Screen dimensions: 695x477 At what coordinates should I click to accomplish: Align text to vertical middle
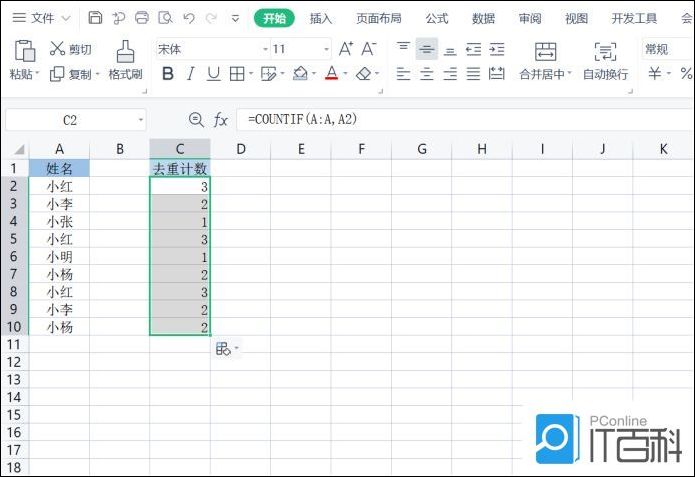click(426, 49)
